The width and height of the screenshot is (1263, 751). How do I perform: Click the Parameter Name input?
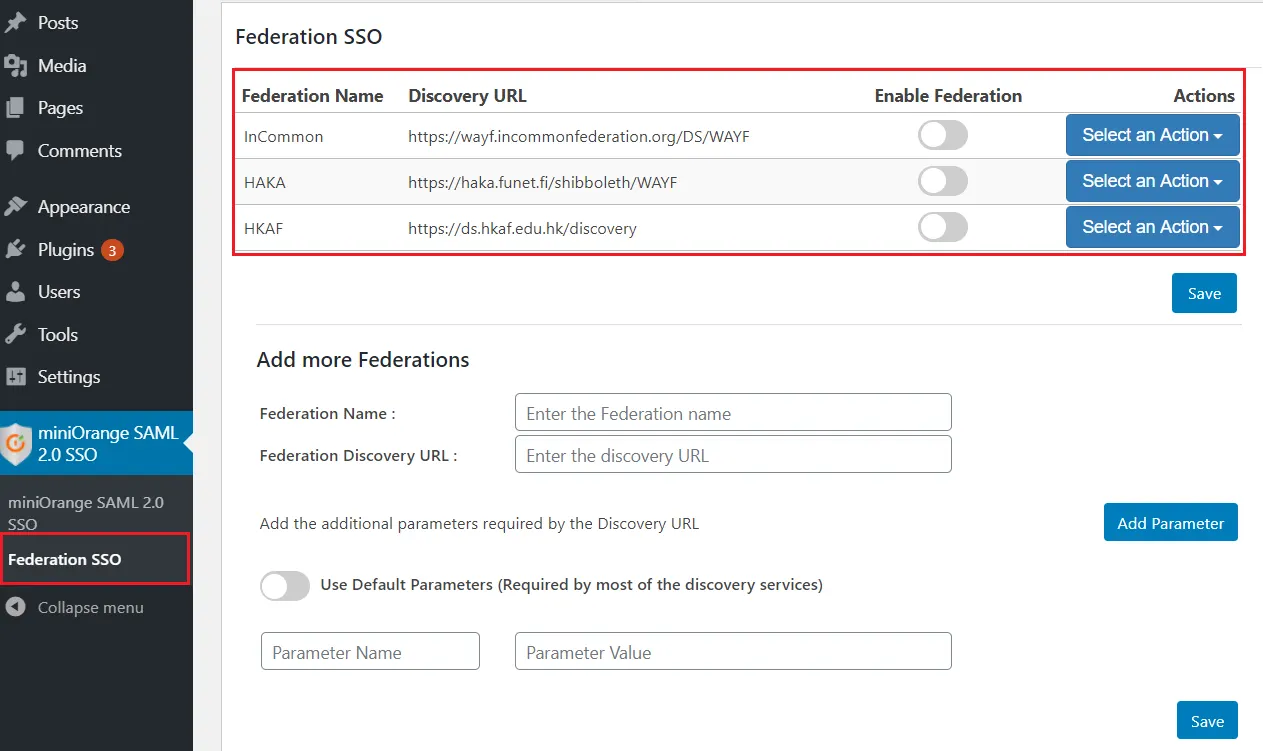point(370,651)
